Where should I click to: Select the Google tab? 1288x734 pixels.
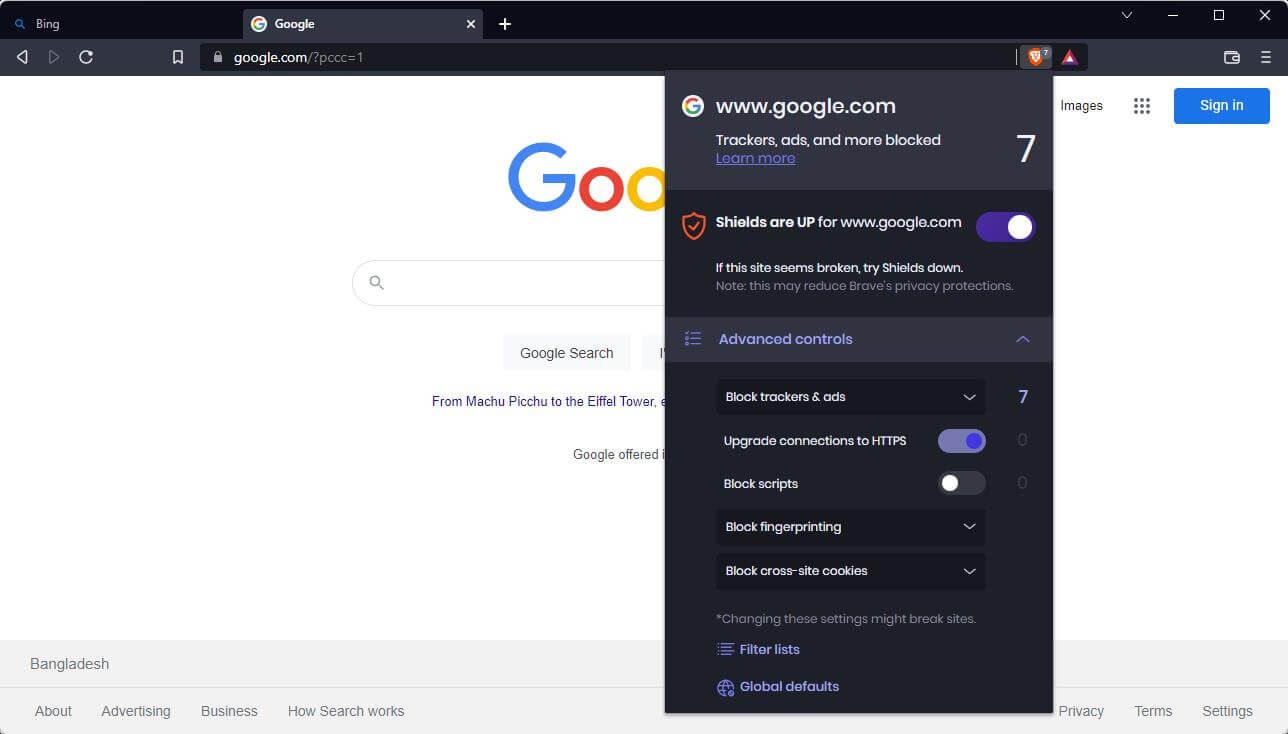[x=362, y=24]
